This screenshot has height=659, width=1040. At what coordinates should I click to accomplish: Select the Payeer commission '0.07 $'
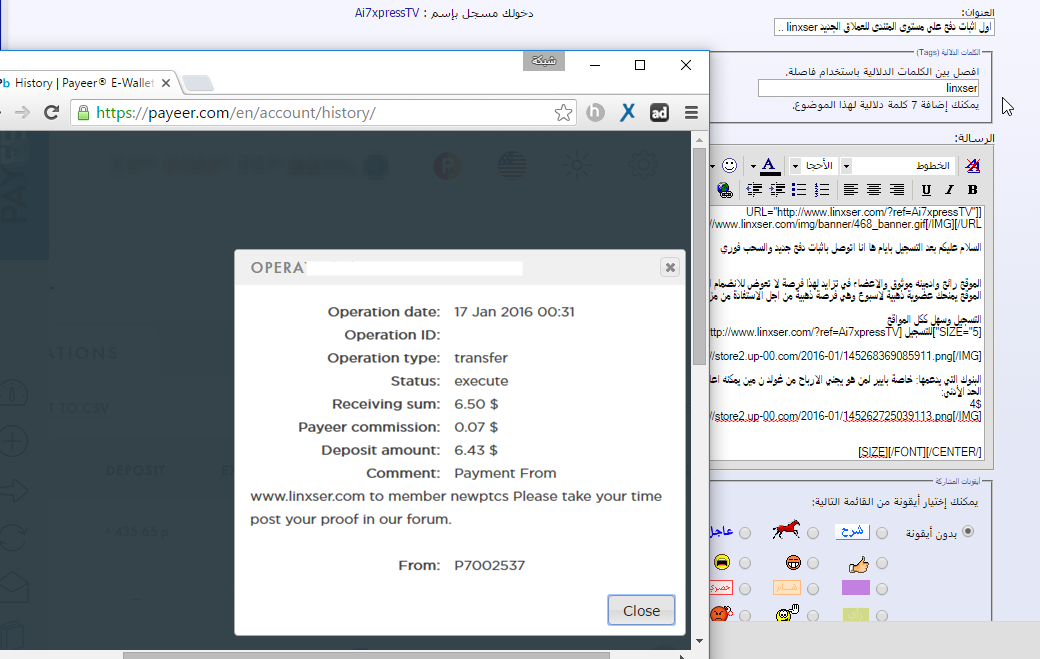pyautogui.click(x=476, y=427)
